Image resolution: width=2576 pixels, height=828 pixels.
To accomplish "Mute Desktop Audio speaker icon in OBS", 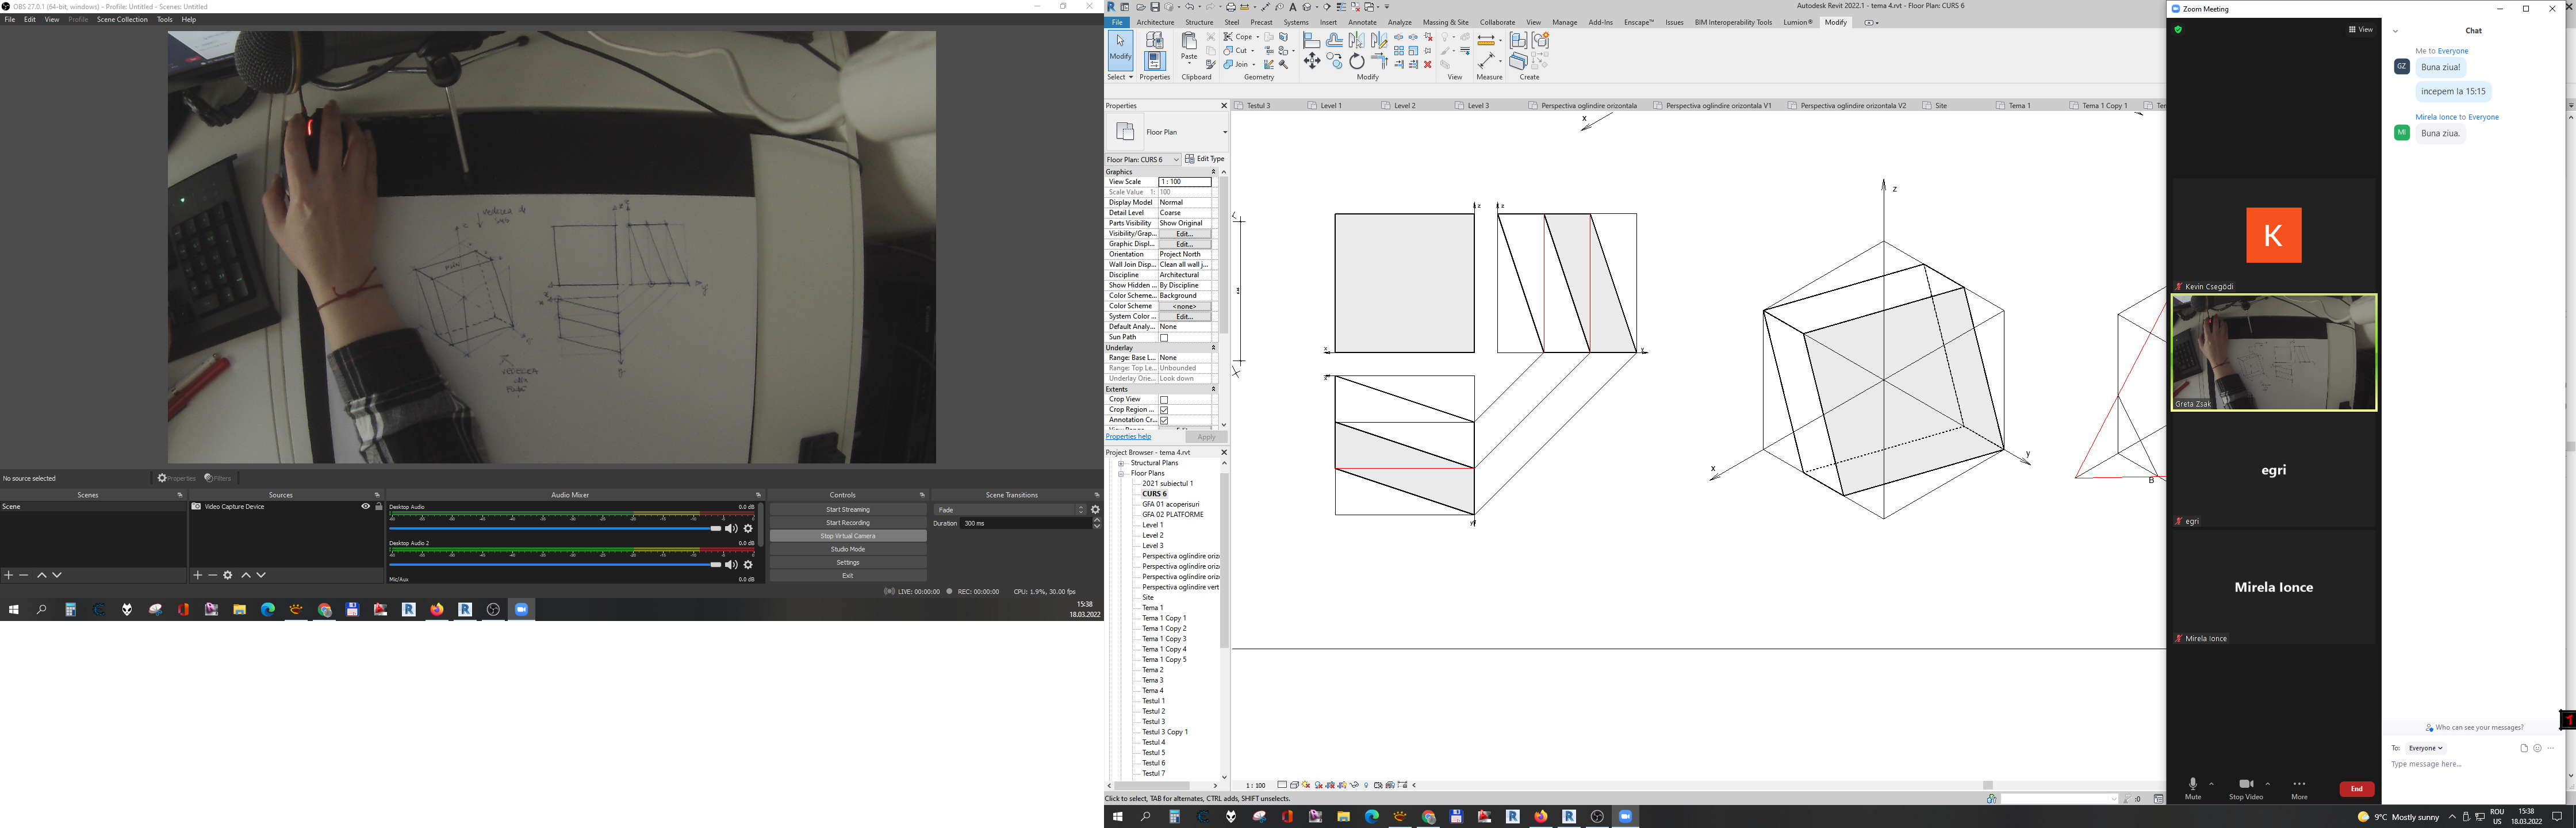I will coord(731,529).
